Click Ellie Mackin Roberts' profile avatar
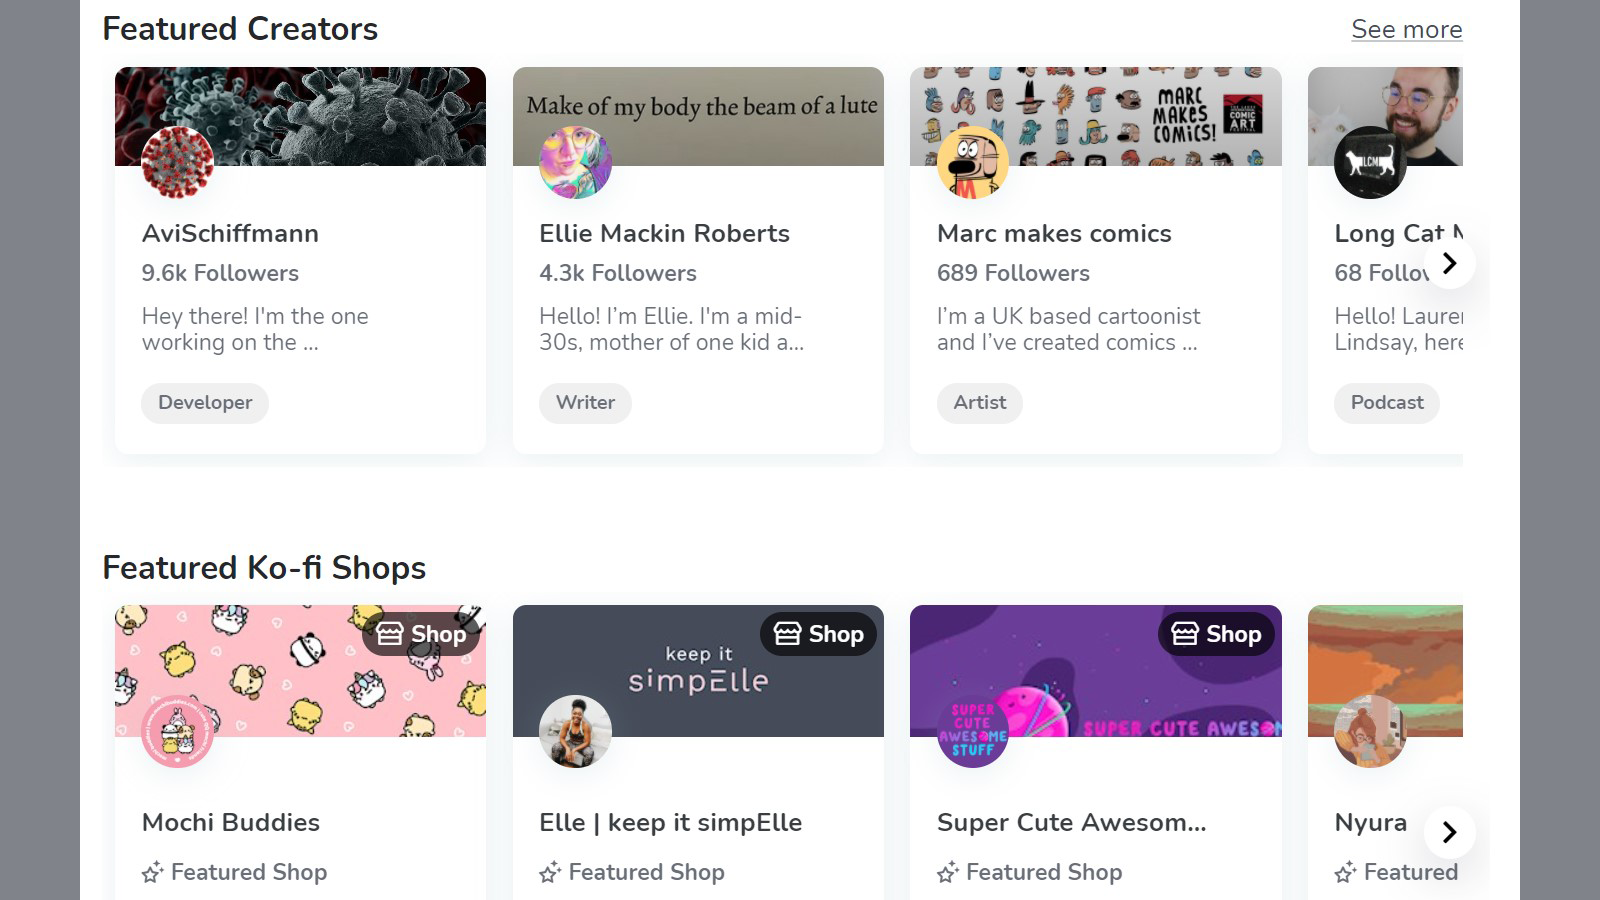The width and height of the screenshot is (1600, 900). tap(575, 162)
